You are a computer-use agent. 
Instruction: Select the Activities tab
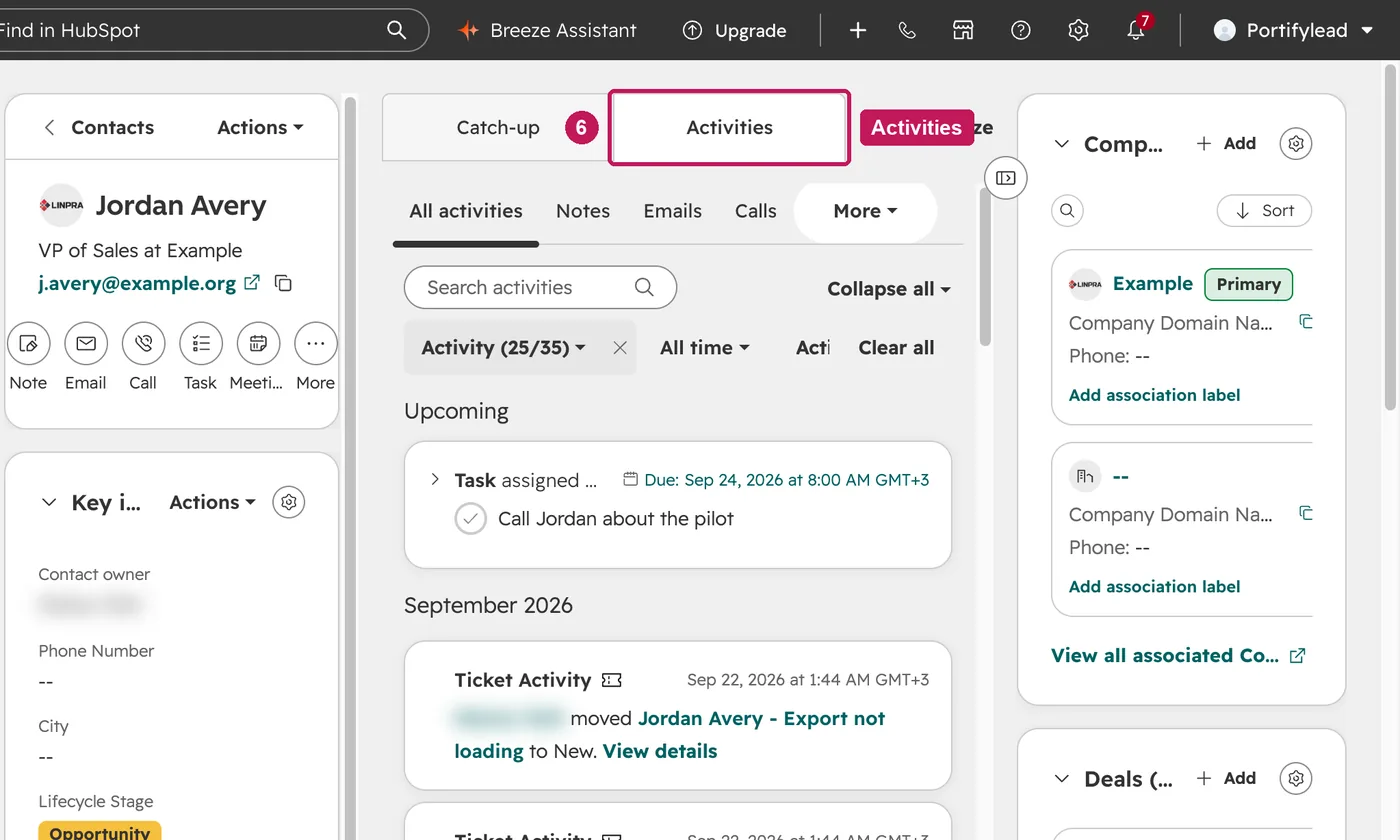pyautogui.click(x=730, y=127)
